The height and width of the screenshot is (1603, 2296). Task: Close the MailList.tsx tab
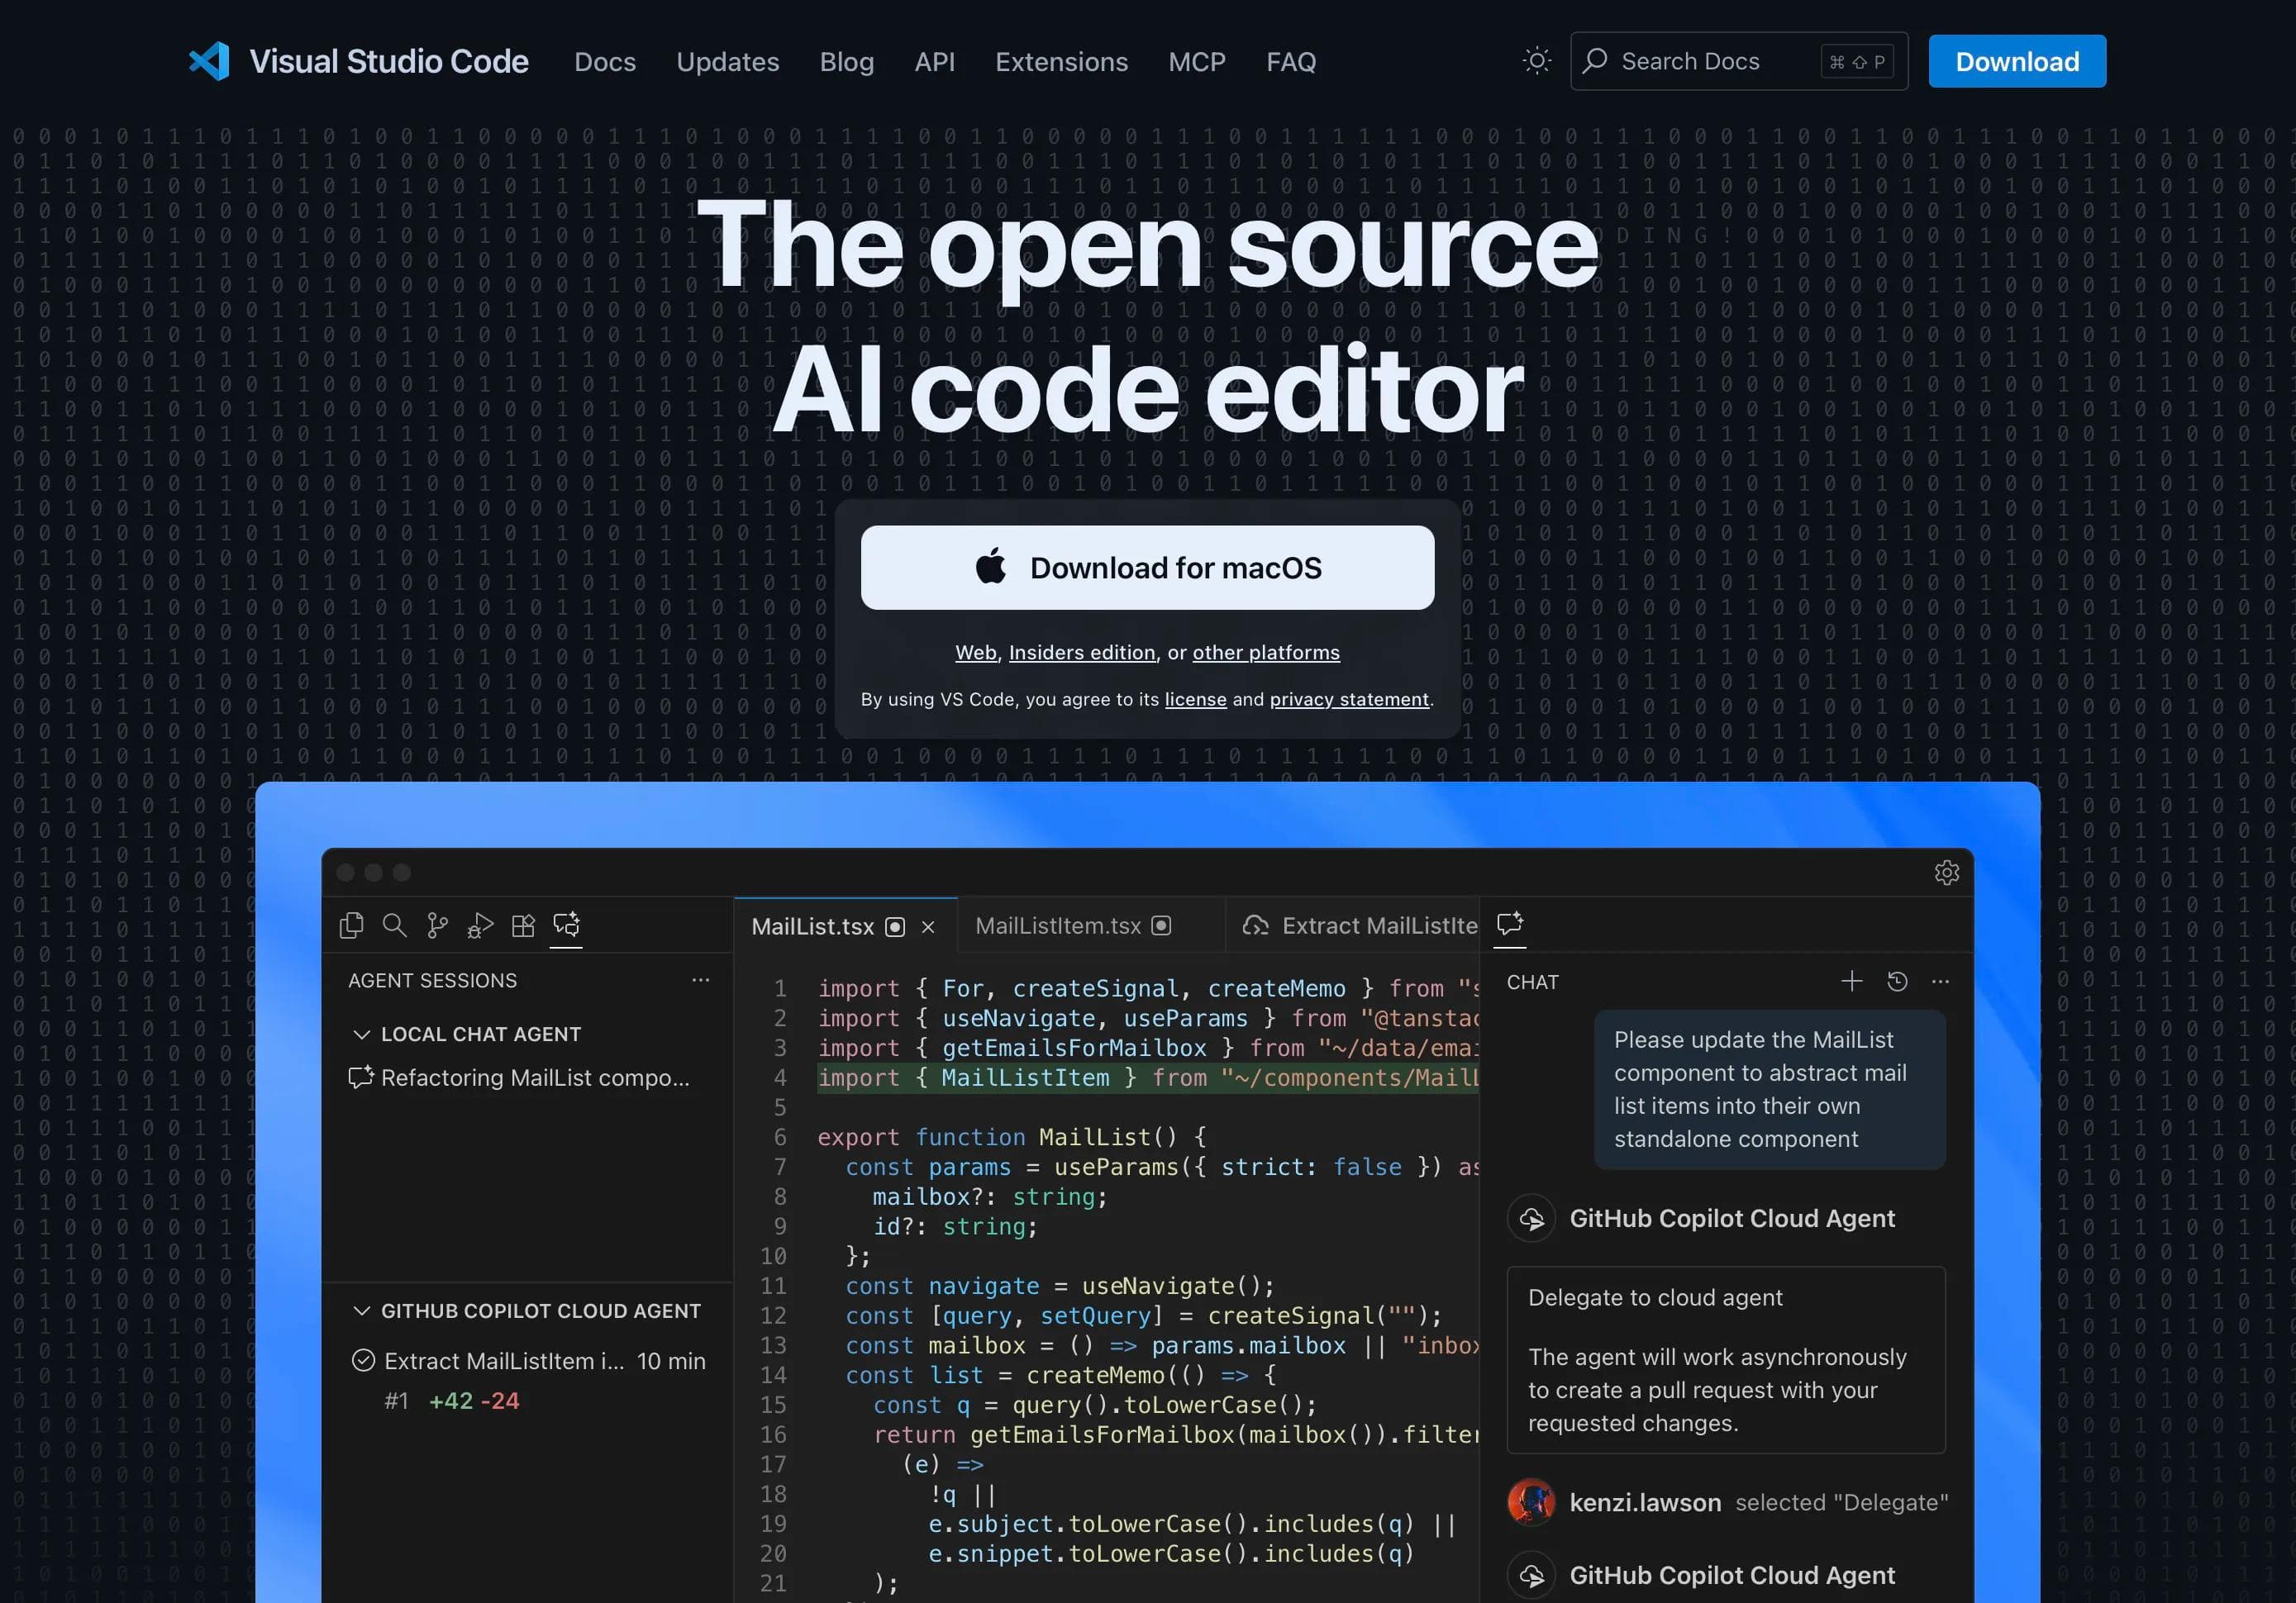[x=928, y=927]
